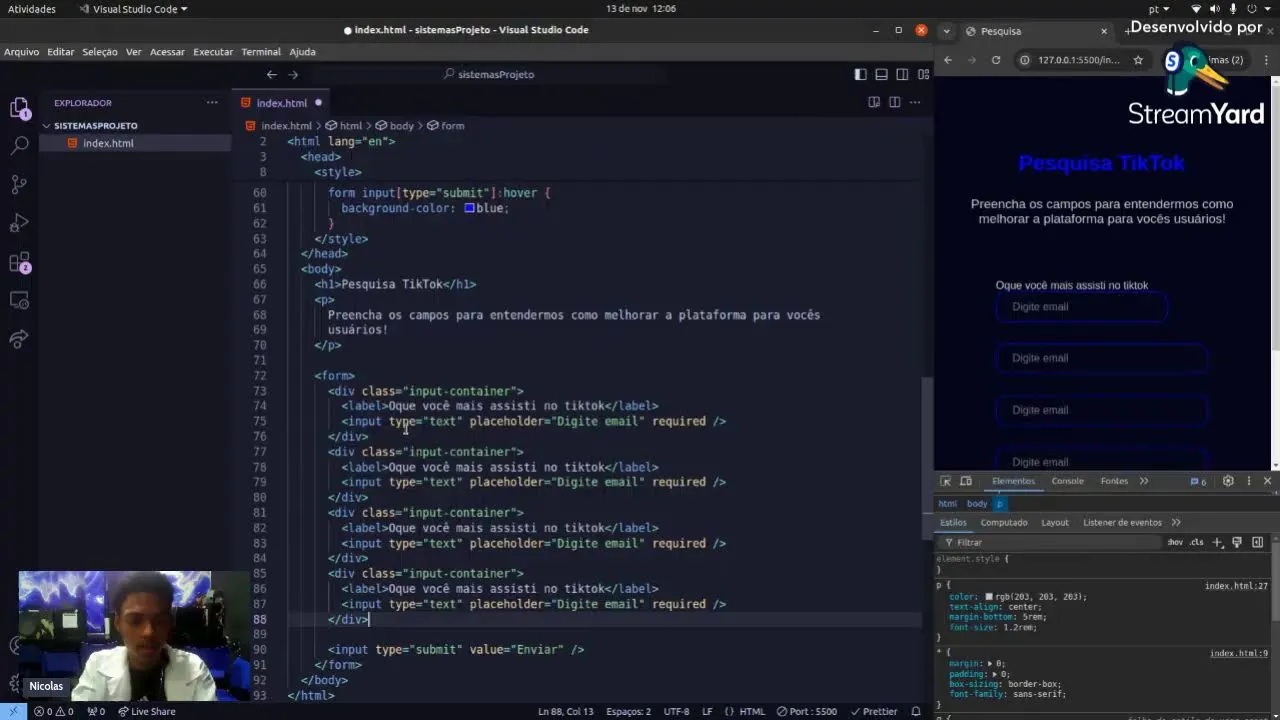Open the Acessar menu
The image size is (1280, 720).
click(x=167, y=52)
